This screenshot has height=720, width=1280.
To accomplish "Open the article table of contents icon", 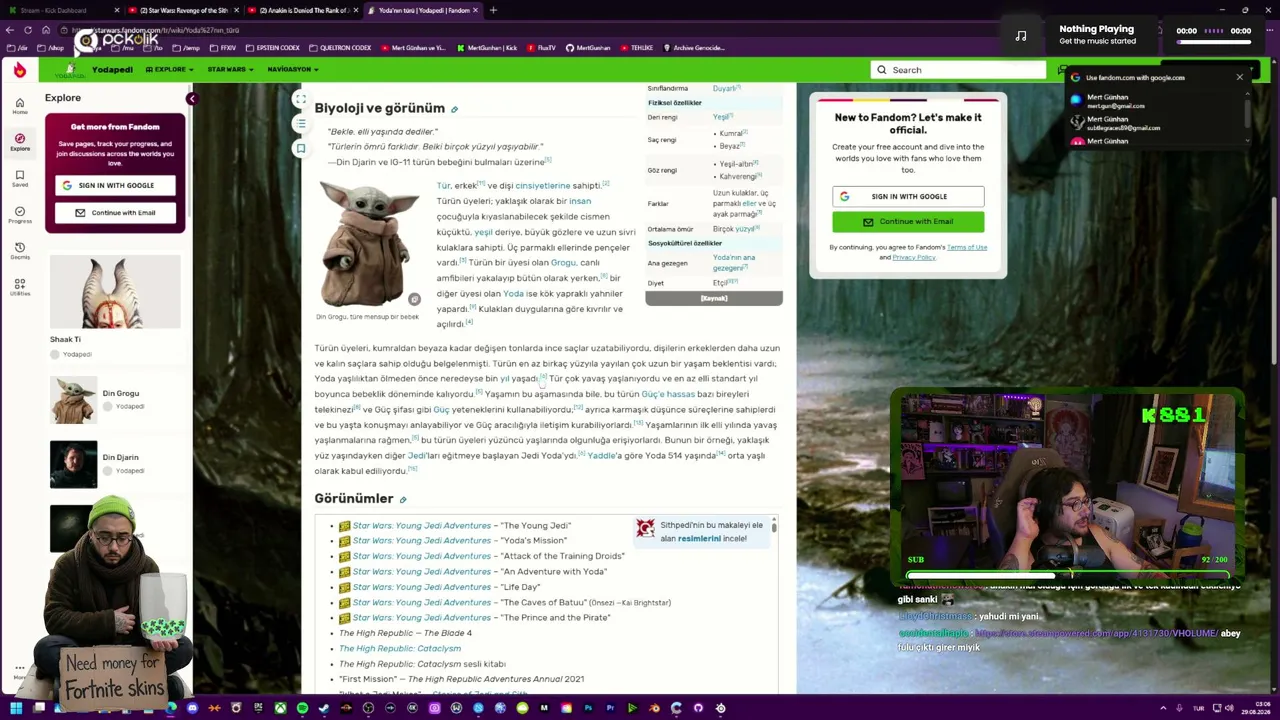I will click(300, 124).
